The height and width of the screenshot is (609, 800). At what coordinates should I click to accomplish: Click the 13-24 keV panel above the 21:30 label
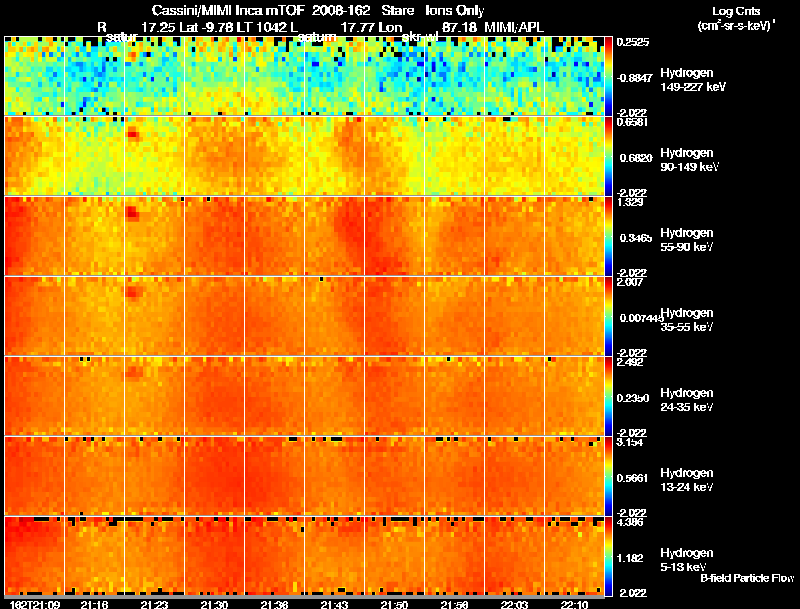pos(215,476)
